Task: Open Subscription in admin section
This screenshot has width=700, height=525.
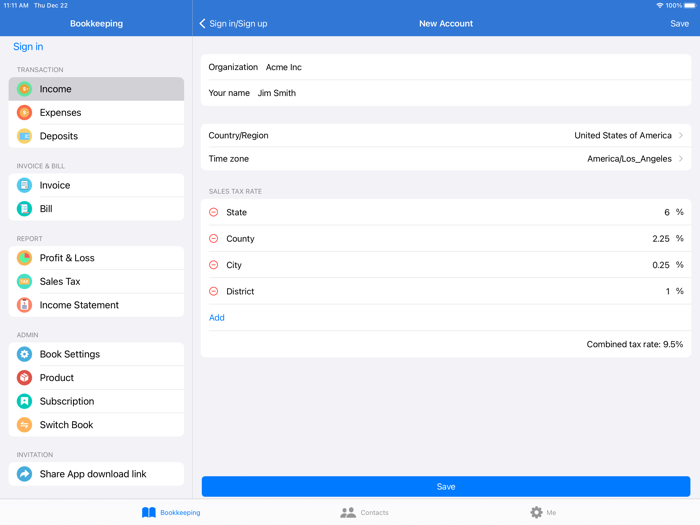Action: (x=96, y=401)
